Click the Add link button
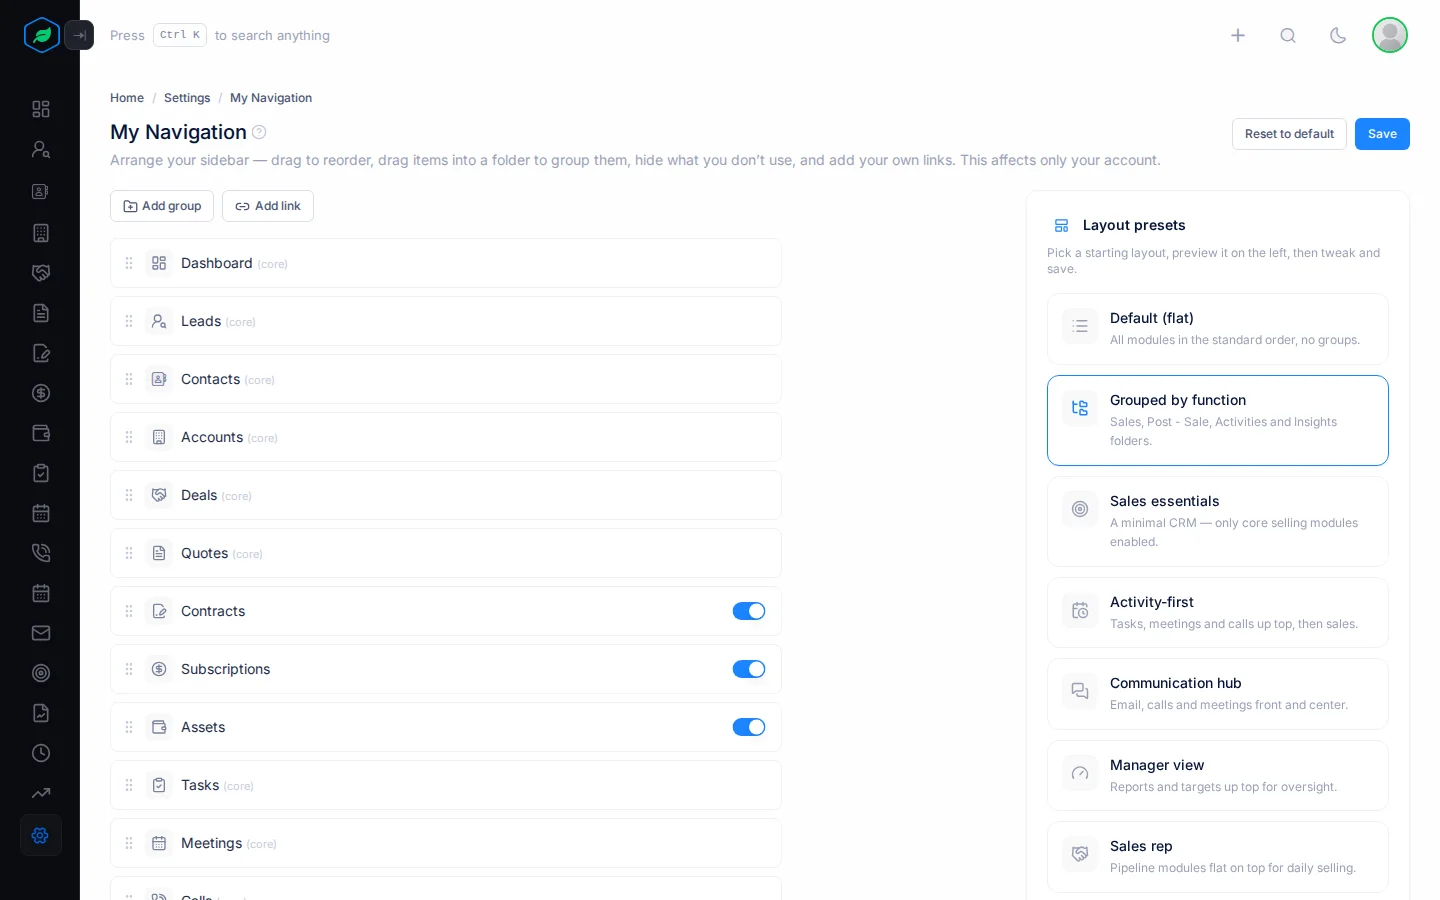This screenshot has height=900, width=1440. pos(268,206)
